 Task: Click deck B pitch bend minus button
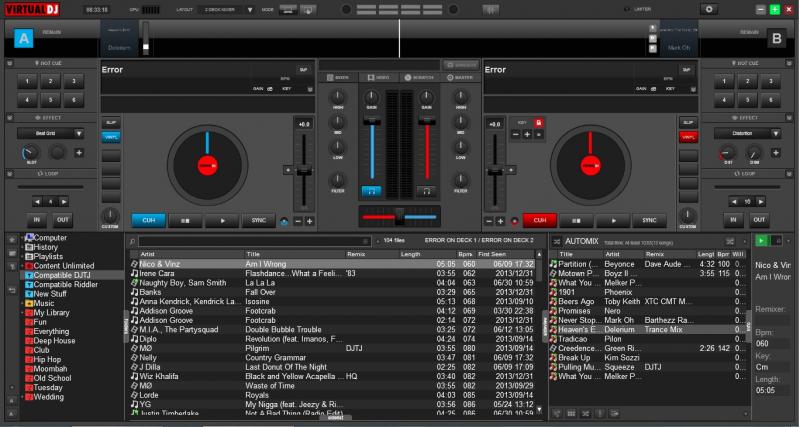489,221
